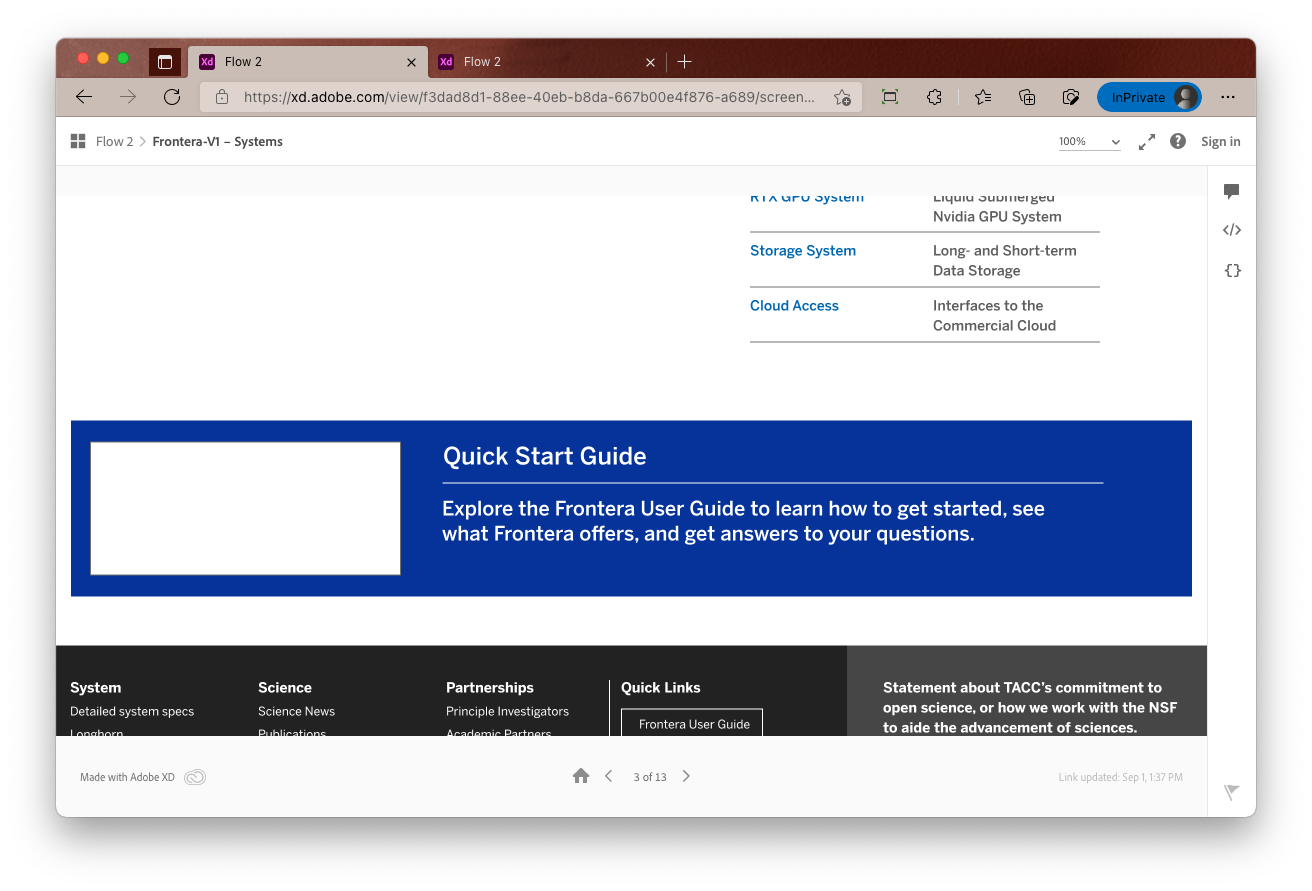Image resolution: width=1312 pixels, height=891 pixels.
Task: Toggle fullscreen with the expand arrows icon
Action: 1147,142
